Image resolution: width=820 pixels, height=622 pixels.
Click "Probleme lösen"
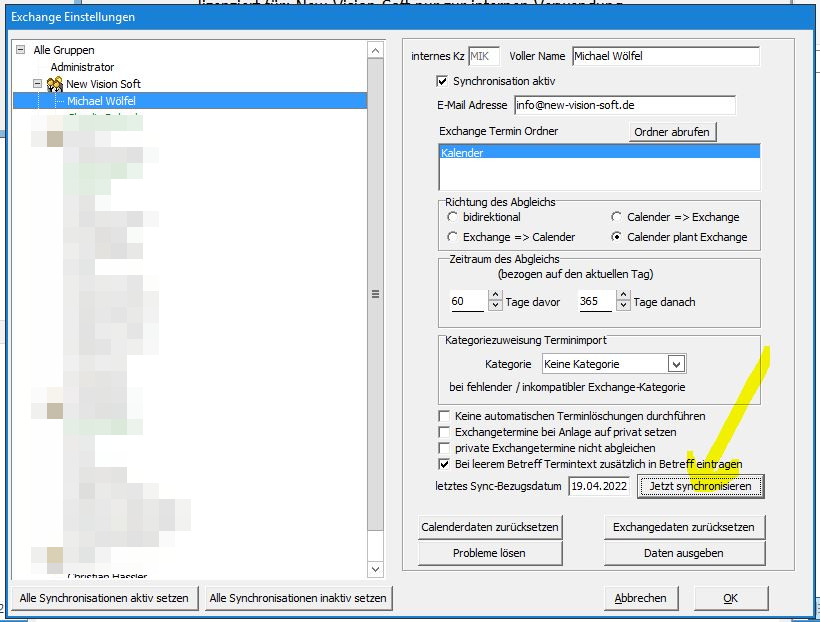[489, 551]
